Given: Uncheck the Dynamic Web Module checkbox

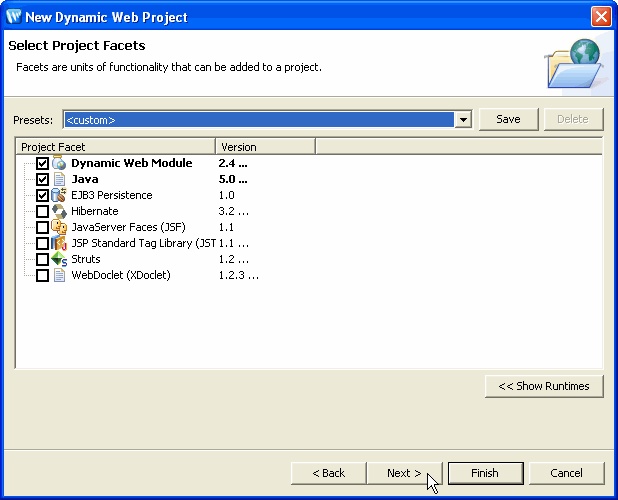Looking at the screenshot, I should 42,163.
